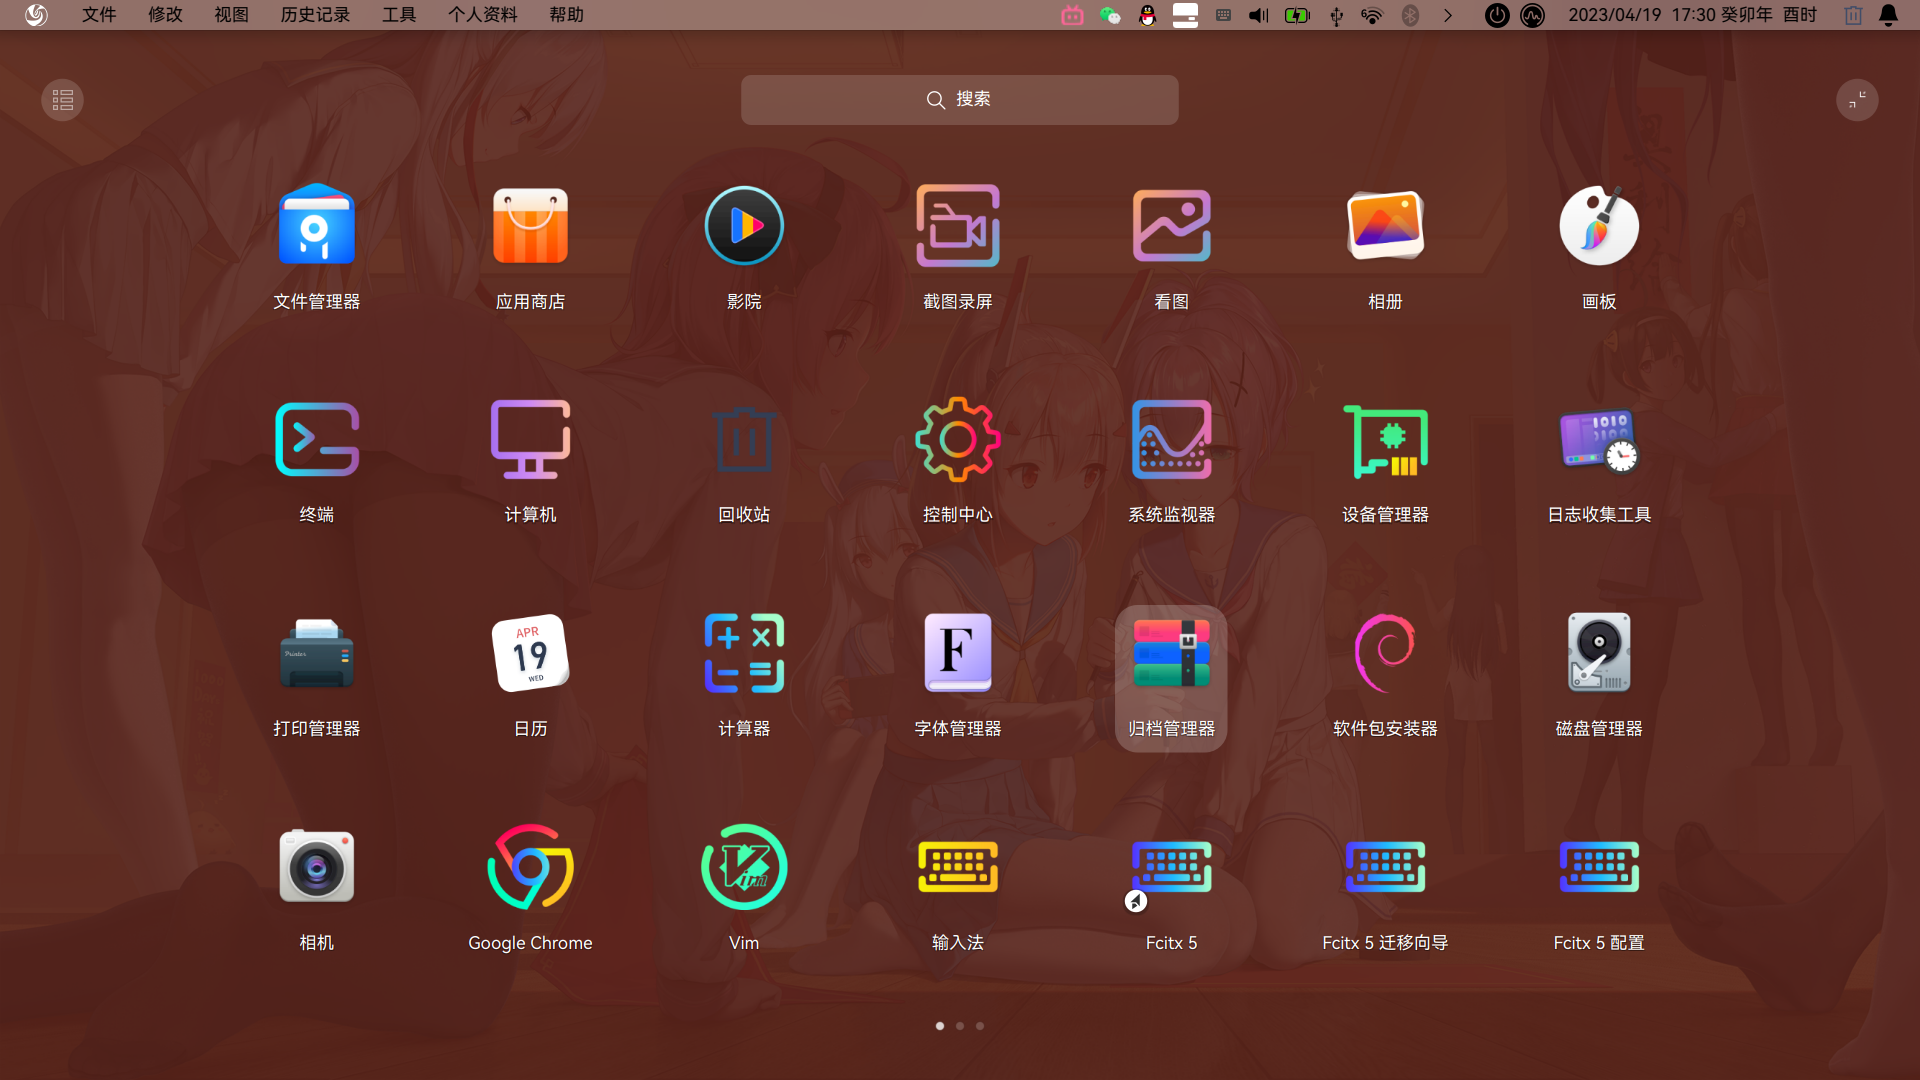The height and width of the screenshot is (1080, 1920).
Task: Open volume control in top bar
Action: click(x=1259, y=15)
